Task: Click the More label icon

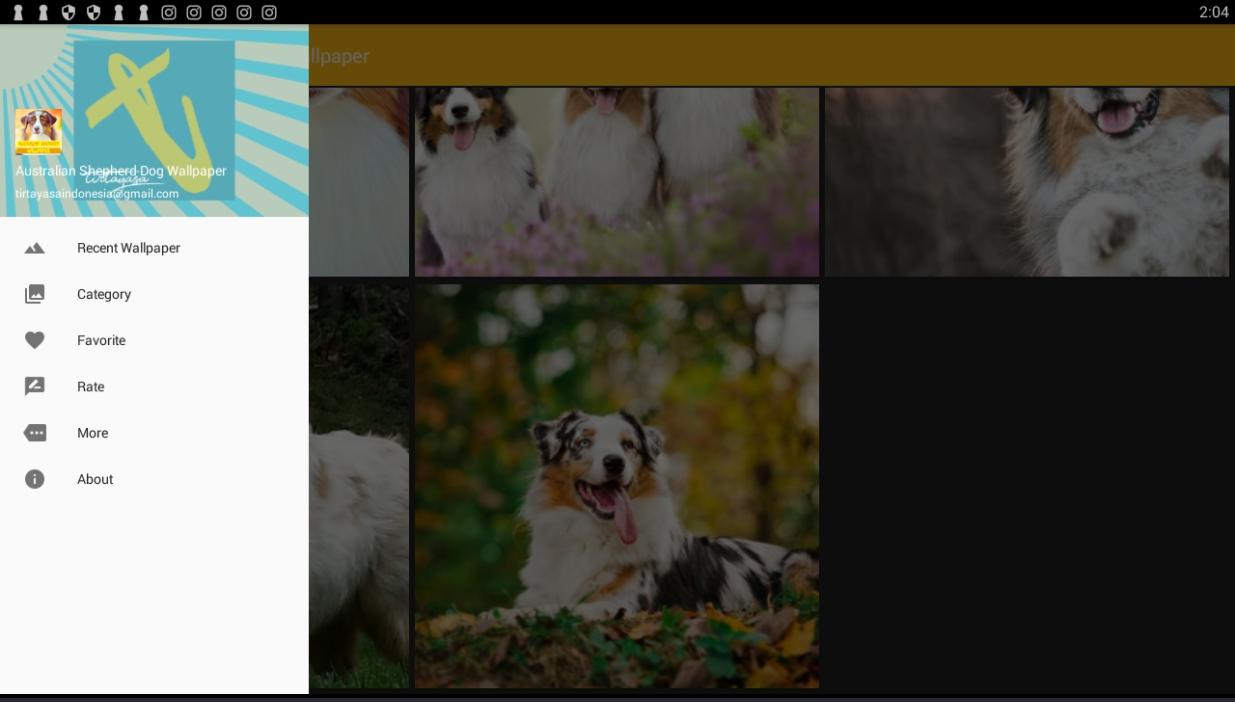Action: [34, 433]
